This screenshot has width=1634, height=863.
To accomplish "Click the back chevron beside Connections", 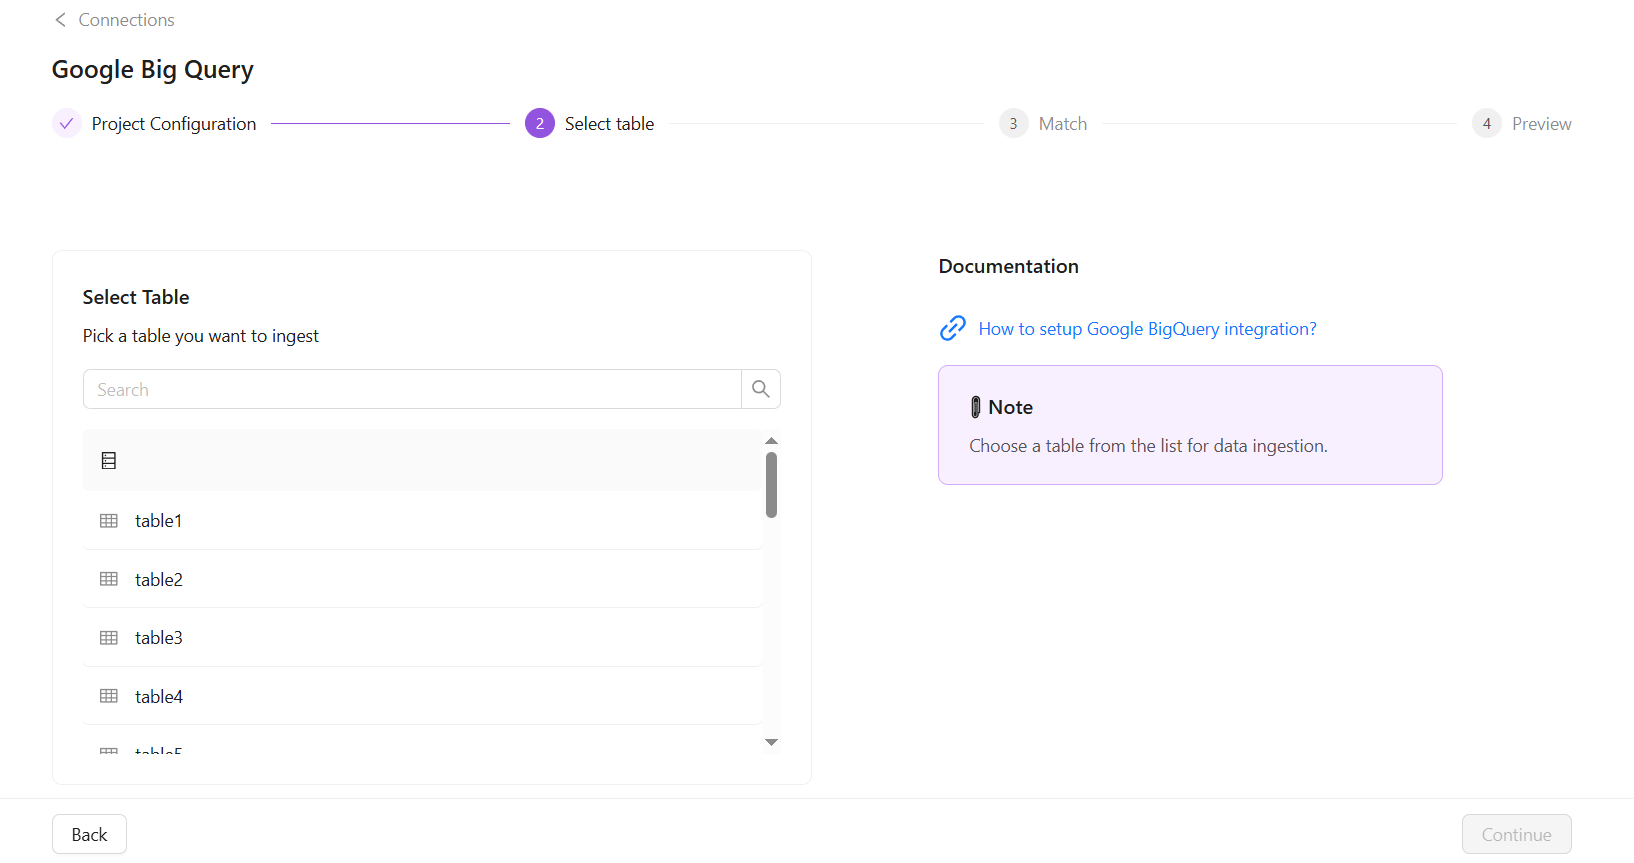I will pos(60,20).
